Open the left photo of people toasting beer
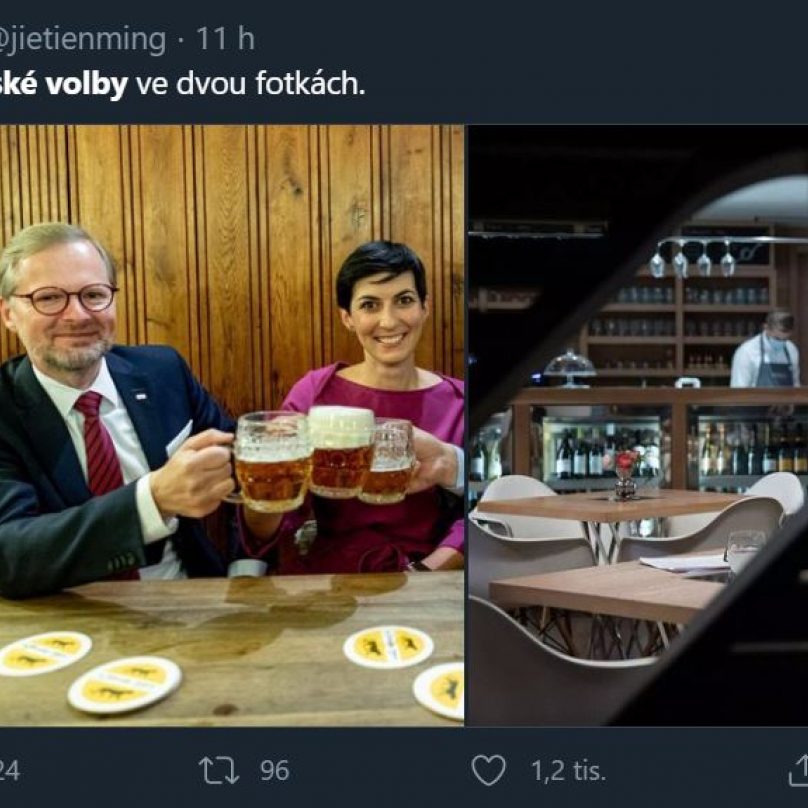808x808 pixels. click(232, 426)
